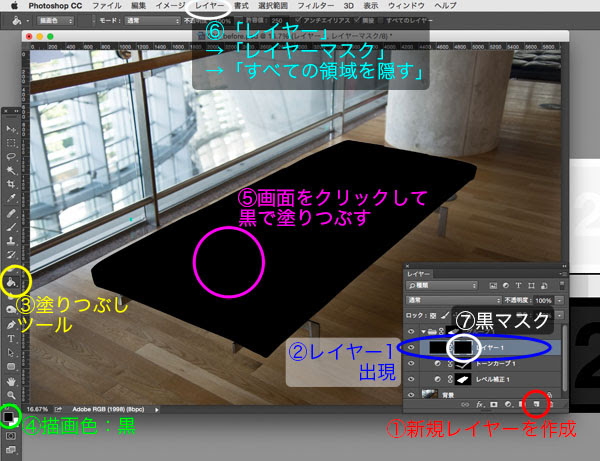Open the 描画色 fill source dropdown
The height and width of the screenshot is (461, 600).
click(55, 21)
